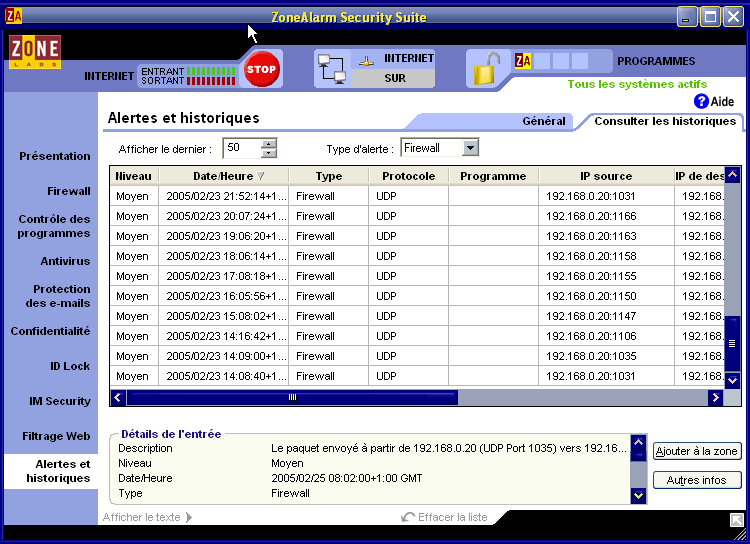The width and height of the screenshot is (750, 544).
Task: Click the ZA program icon beside PROGRAMMES
Action: (523, 61)
